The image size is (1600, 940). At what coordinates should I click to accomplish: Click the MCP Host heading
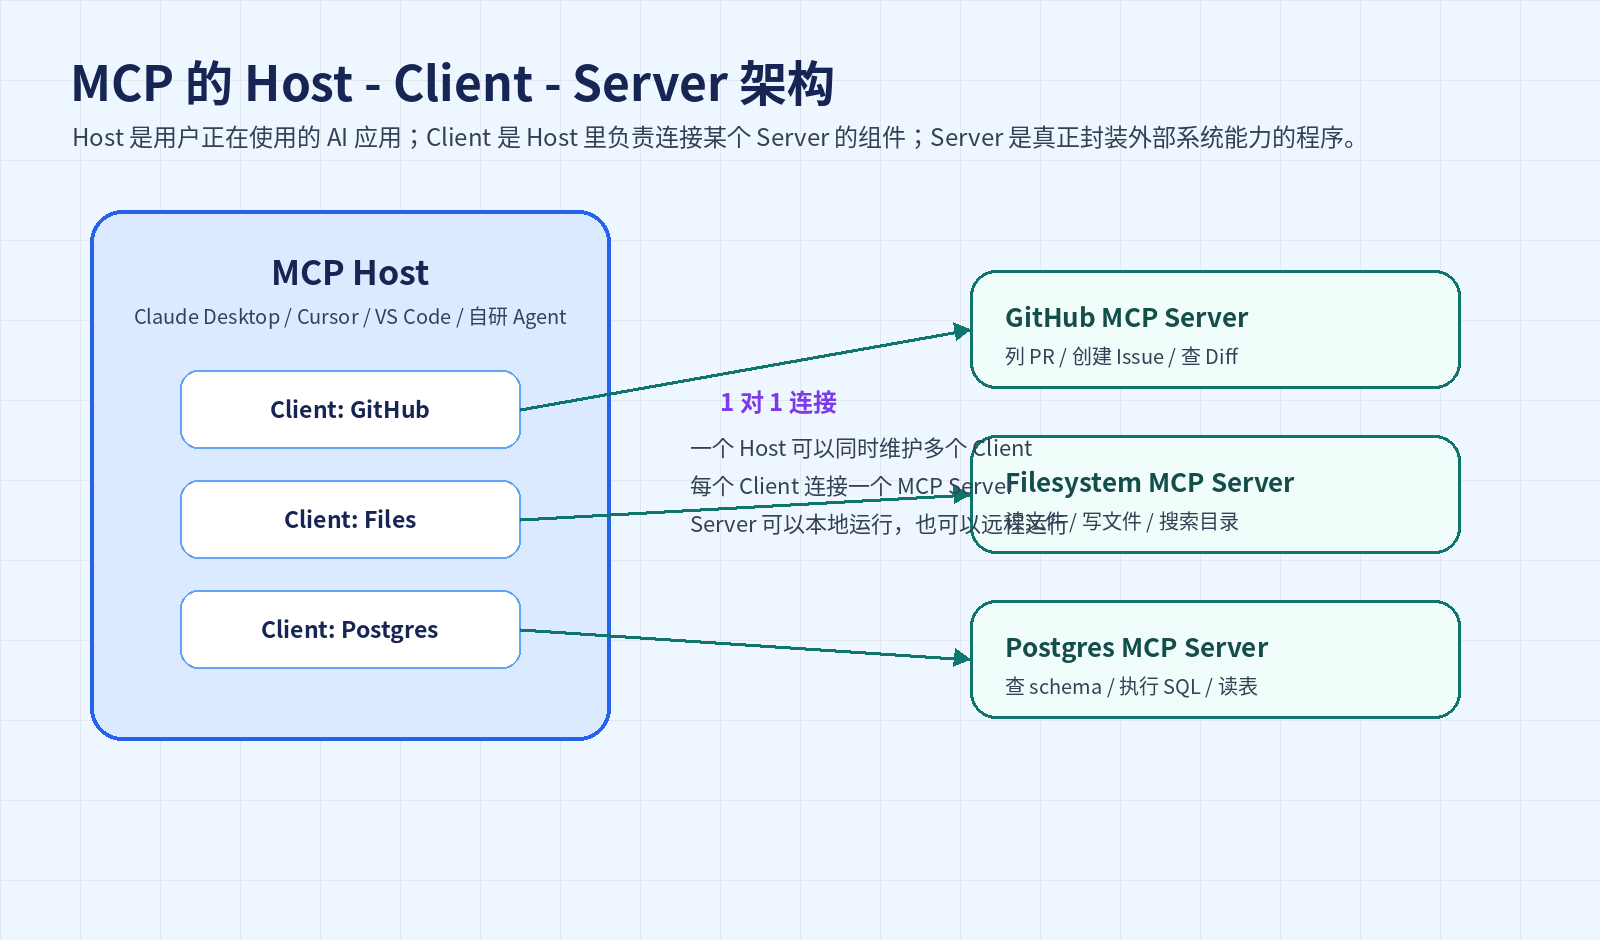(350, 273)
